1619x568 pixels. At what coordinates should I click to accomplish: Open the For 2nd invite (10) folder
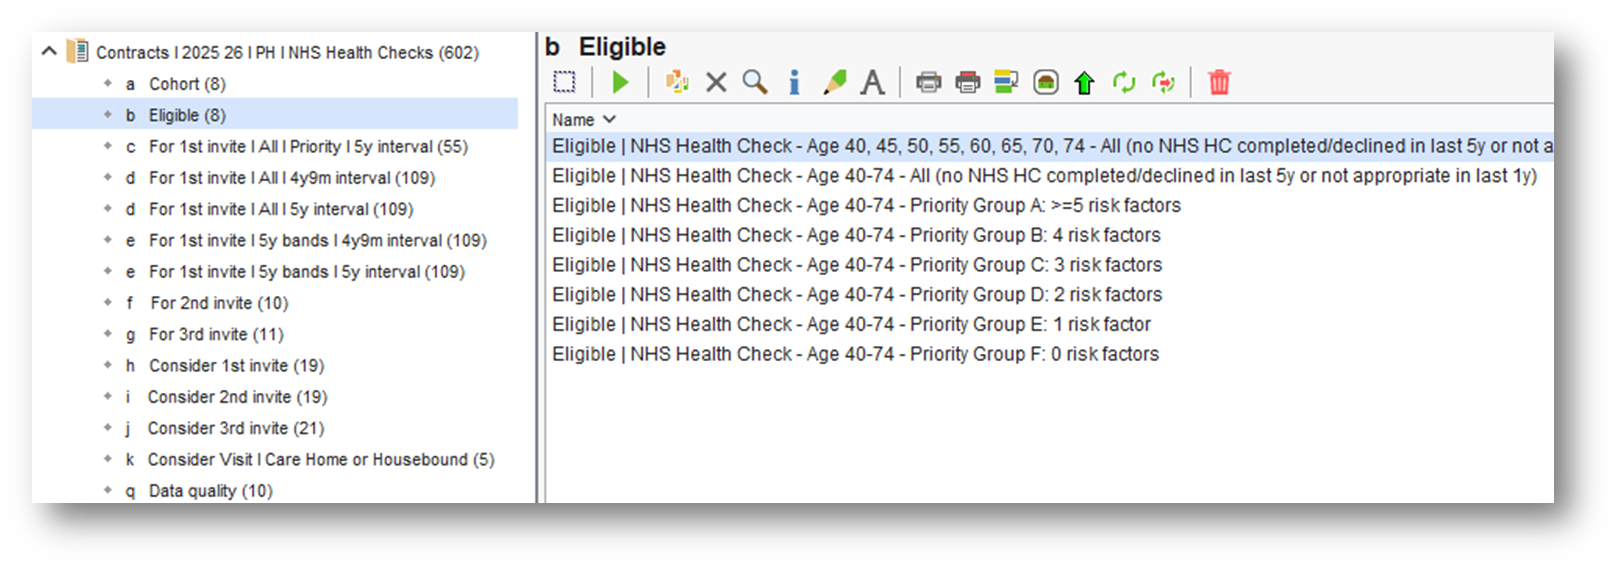(x=219, y=302)
